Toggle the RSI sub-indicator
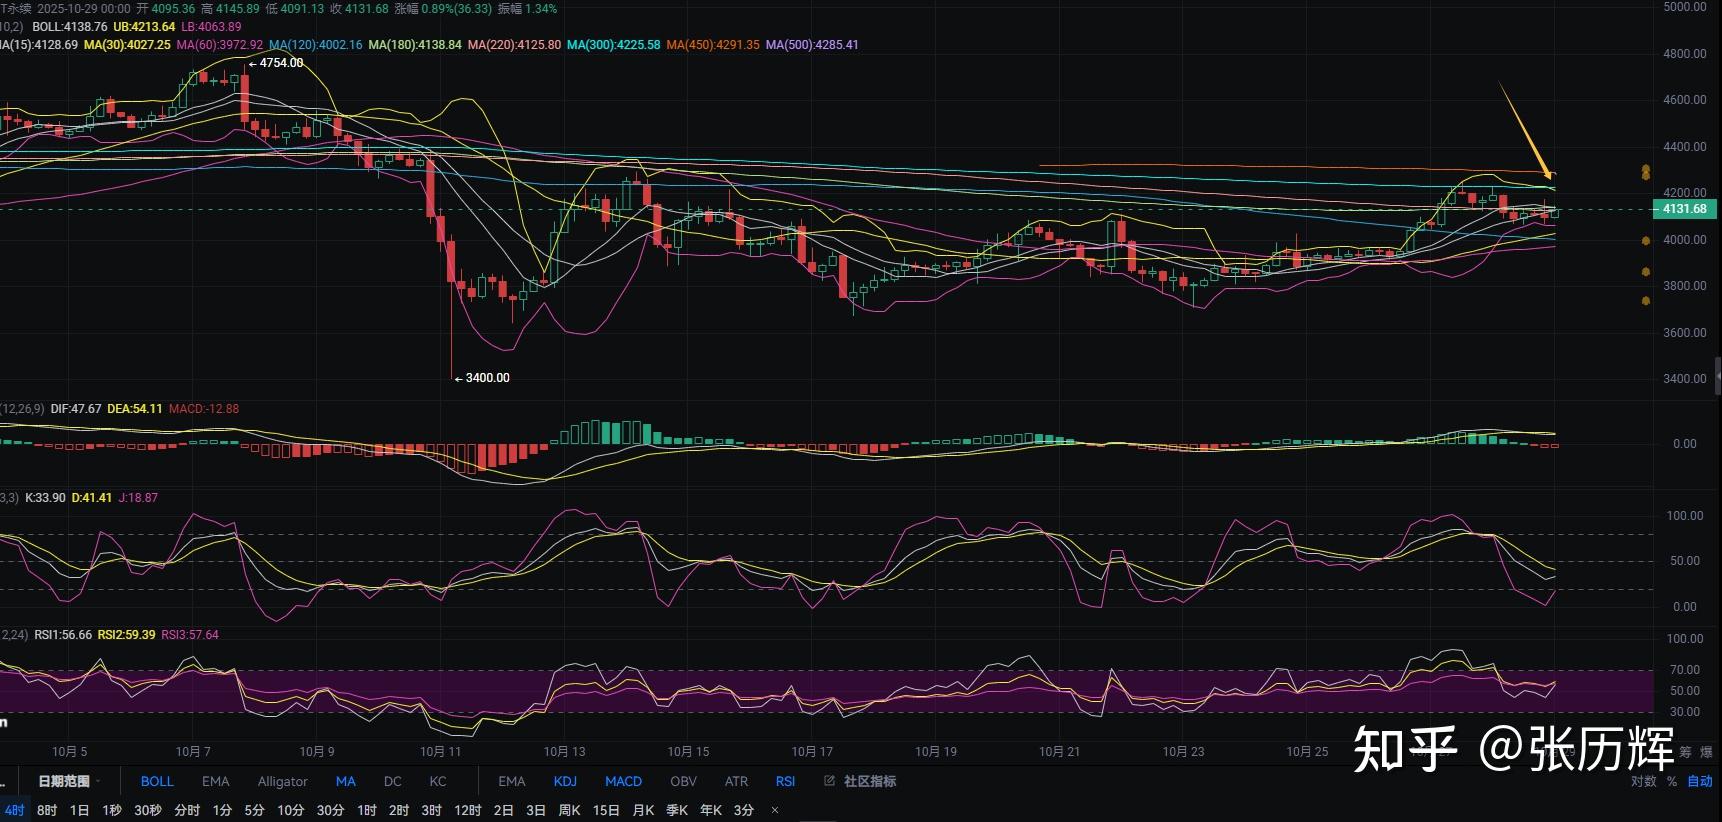 [x=785, y=781]
